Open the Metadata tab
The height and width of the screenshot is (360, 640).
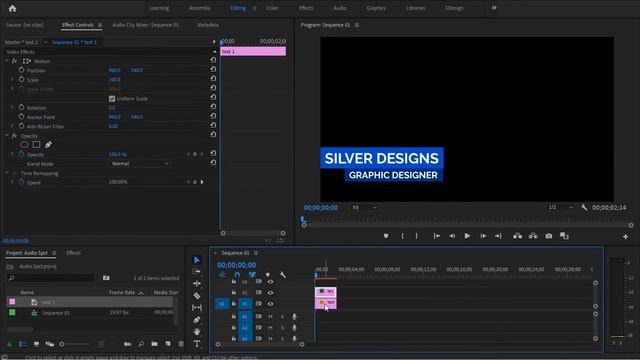(207, 25)
